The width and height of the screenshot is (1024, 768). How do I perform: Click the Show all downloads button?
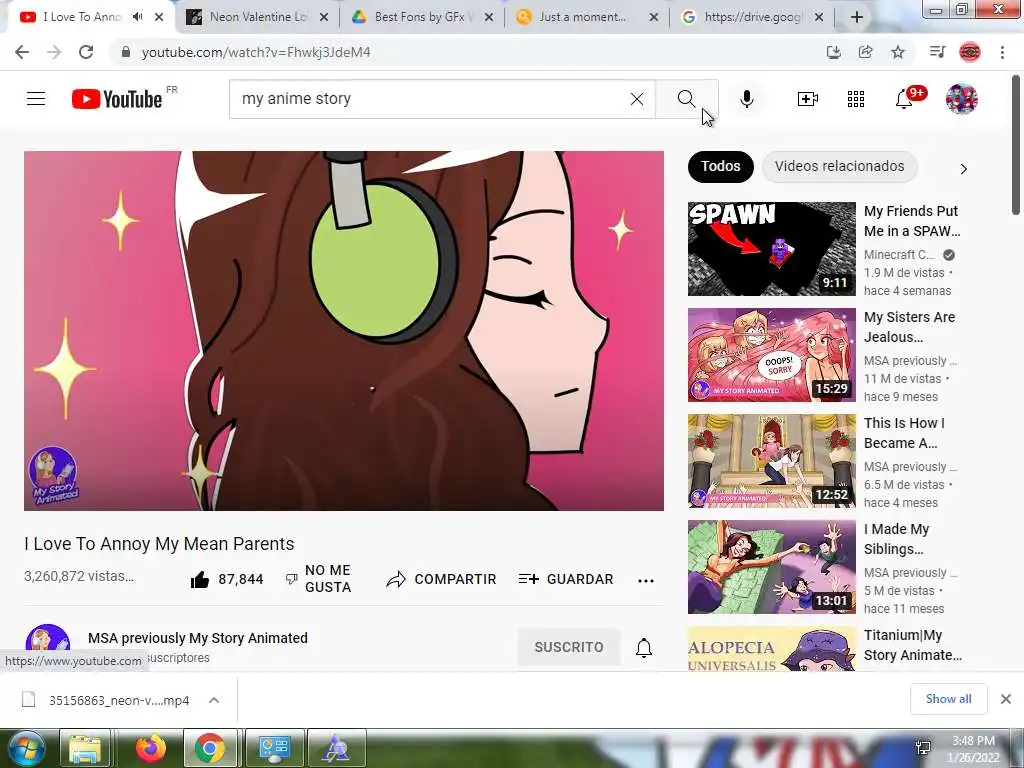[948, 699]
